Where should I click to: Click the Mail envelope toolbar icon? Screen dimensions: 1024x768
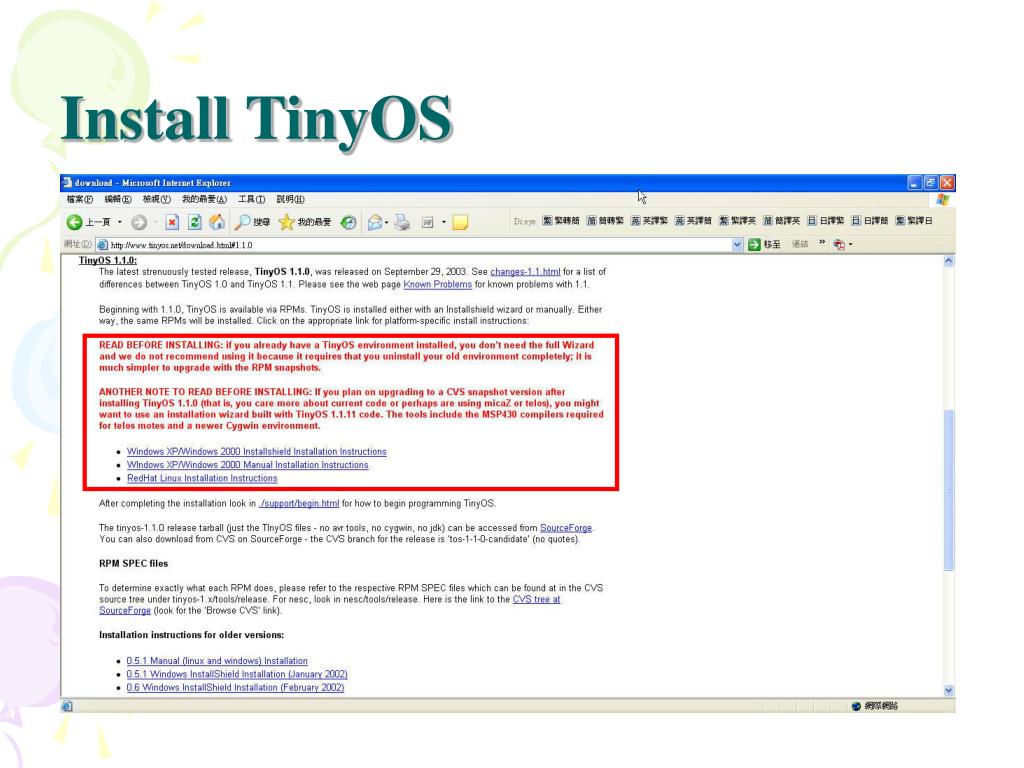(x=375, y=222)
